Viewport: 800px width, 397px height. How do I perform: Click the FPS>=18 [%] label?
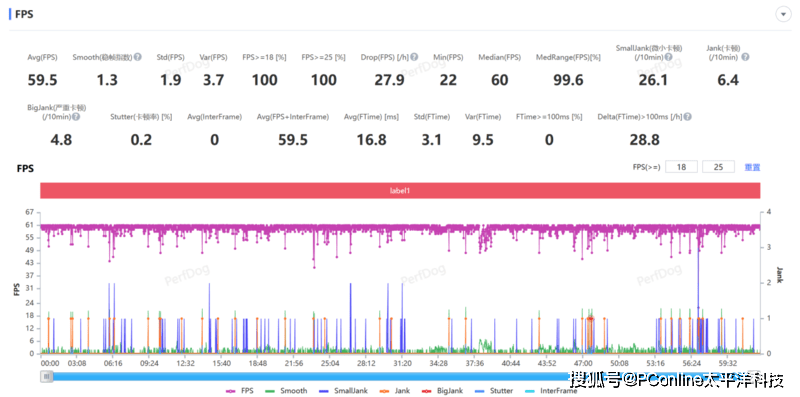264,58
